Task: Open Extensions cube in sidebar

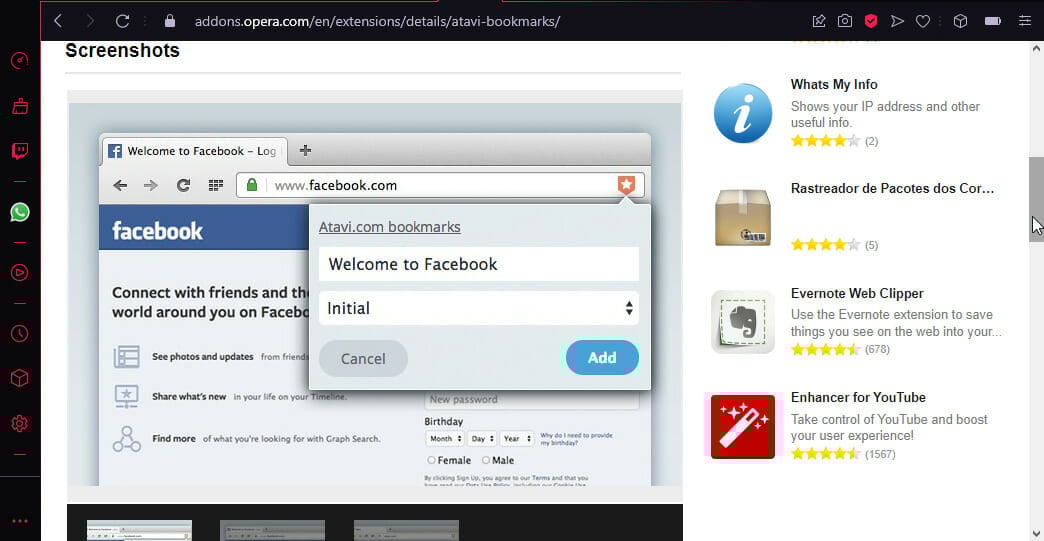Action: click(x=20, y=378)
